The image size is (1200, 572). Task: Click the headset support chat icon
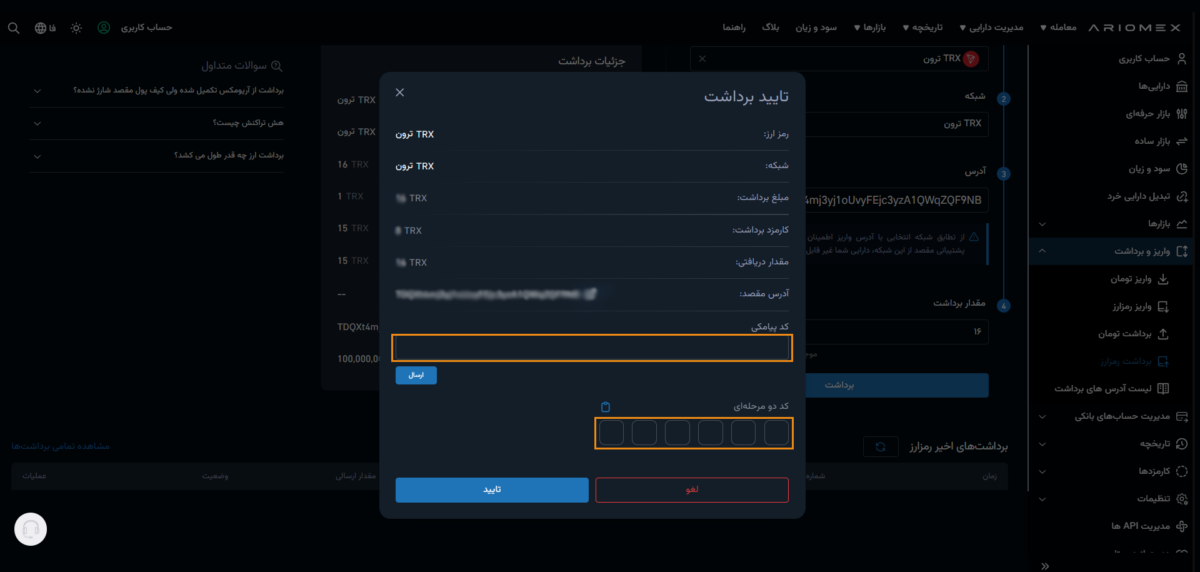click(31, 529)
